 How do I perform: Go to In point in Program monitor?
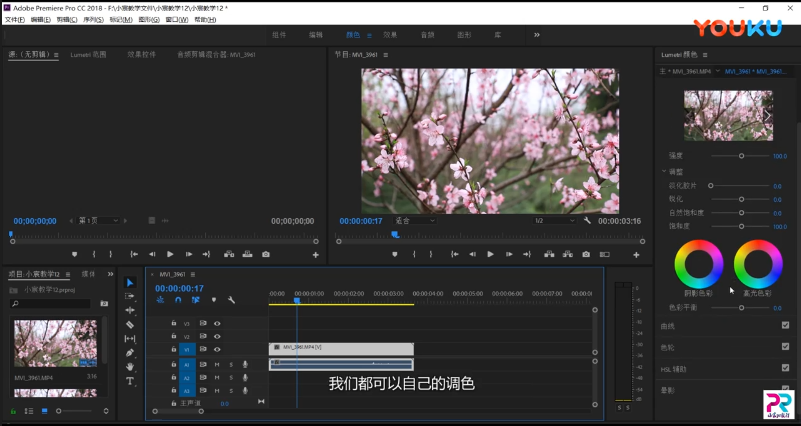[455, 254]
